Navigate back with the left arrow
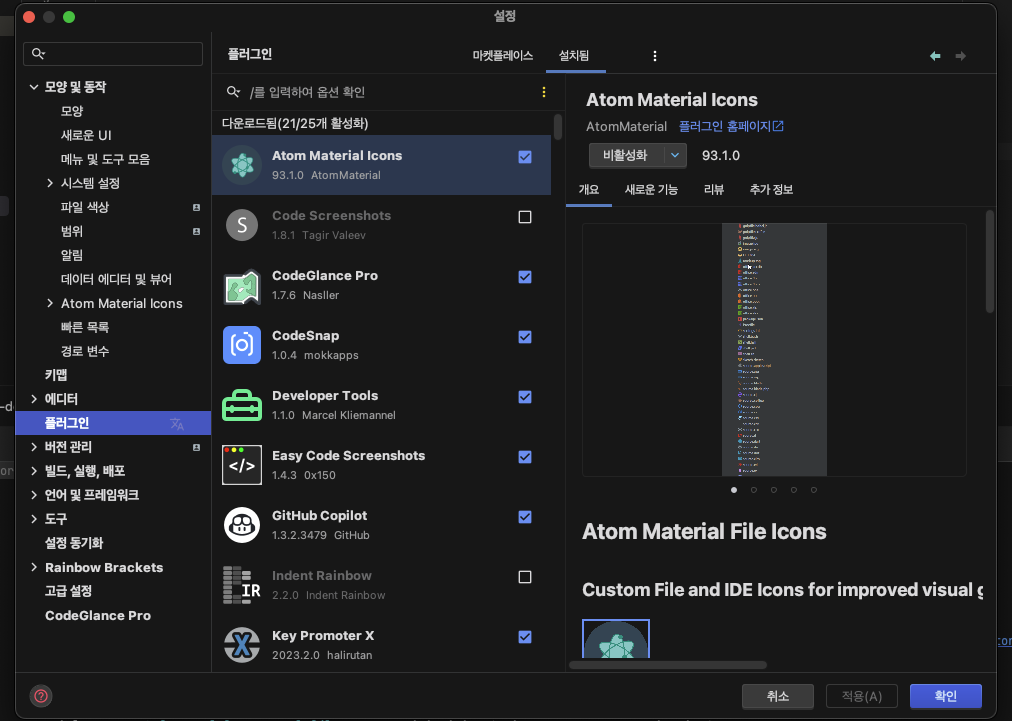Screen dimensions: 1012x721 935,56
